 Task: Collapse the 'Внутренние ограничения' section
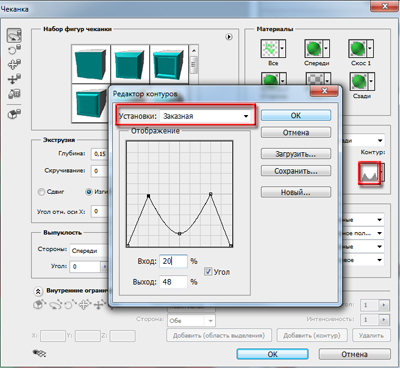tap(38, 292)
